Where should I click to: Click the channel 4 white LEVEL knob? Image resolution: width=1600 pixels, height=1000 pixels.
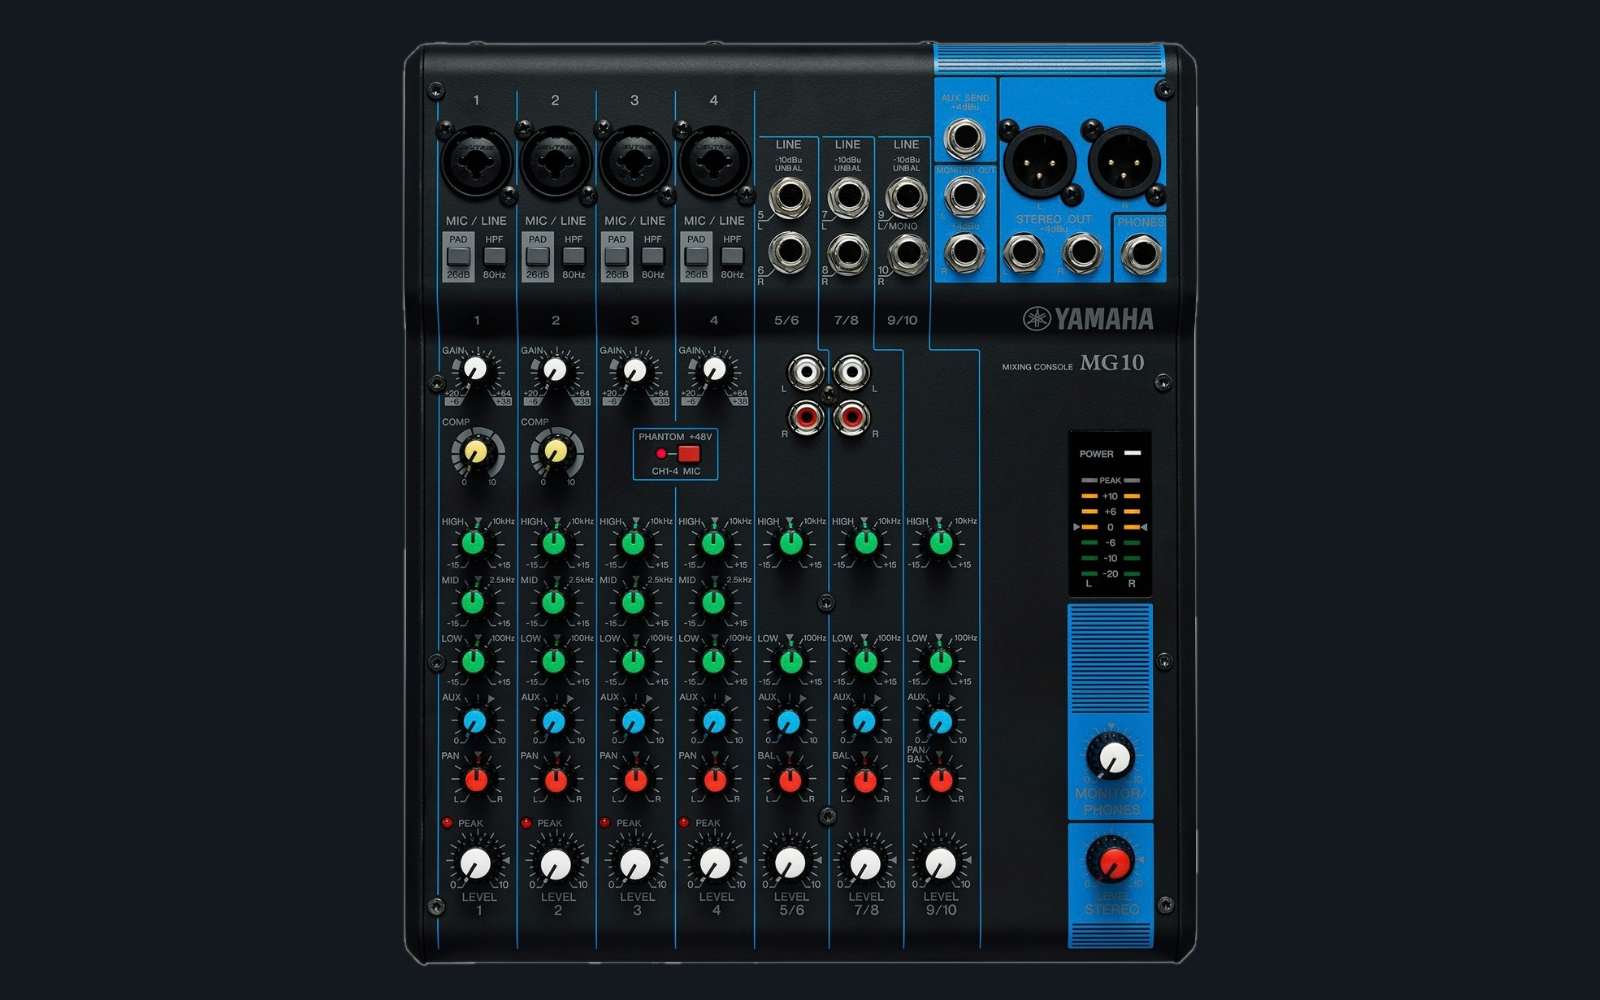(715, 864)
